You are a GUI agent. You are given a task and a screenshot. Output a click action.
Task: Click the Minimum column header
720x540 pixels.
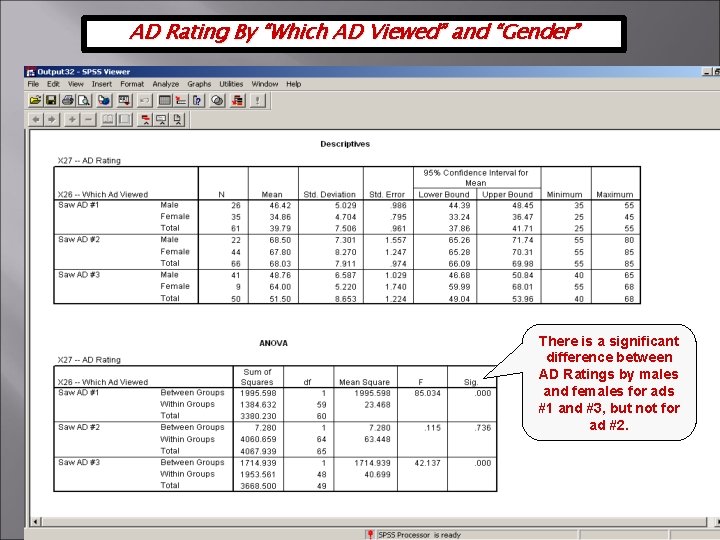point(564,194)
